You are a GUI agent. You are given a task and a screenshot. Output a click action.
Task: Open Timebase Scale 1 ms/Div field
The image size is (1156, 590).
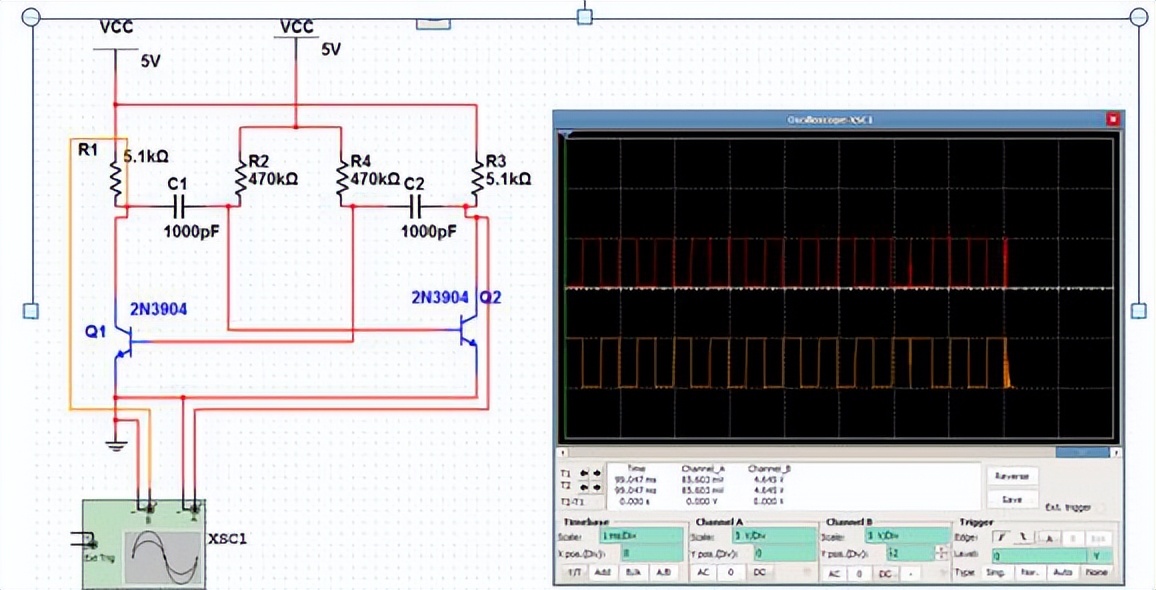pyautogui.click(x=641, y=535)
